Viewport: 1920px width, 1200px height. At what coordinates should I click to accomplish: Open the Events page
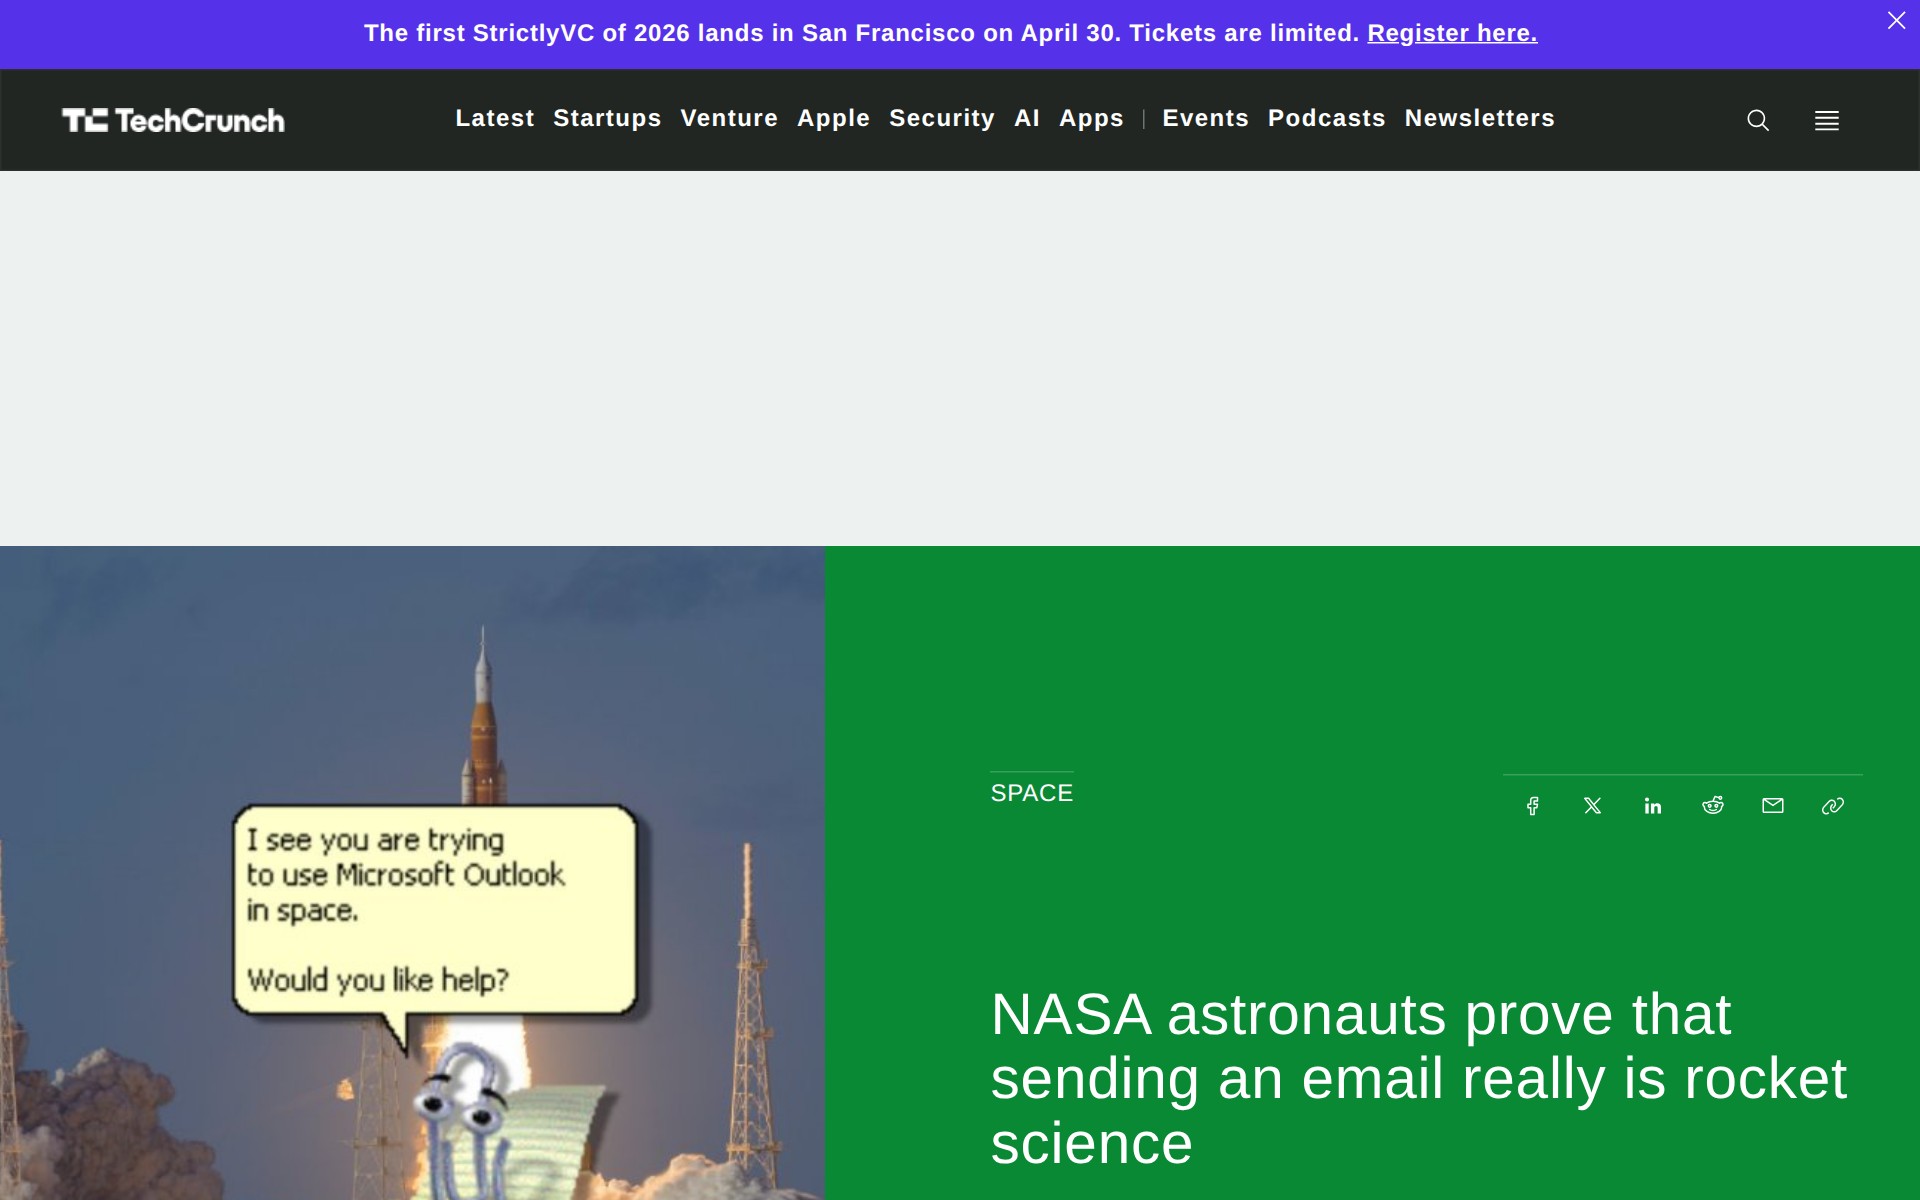coord(1205,118)
